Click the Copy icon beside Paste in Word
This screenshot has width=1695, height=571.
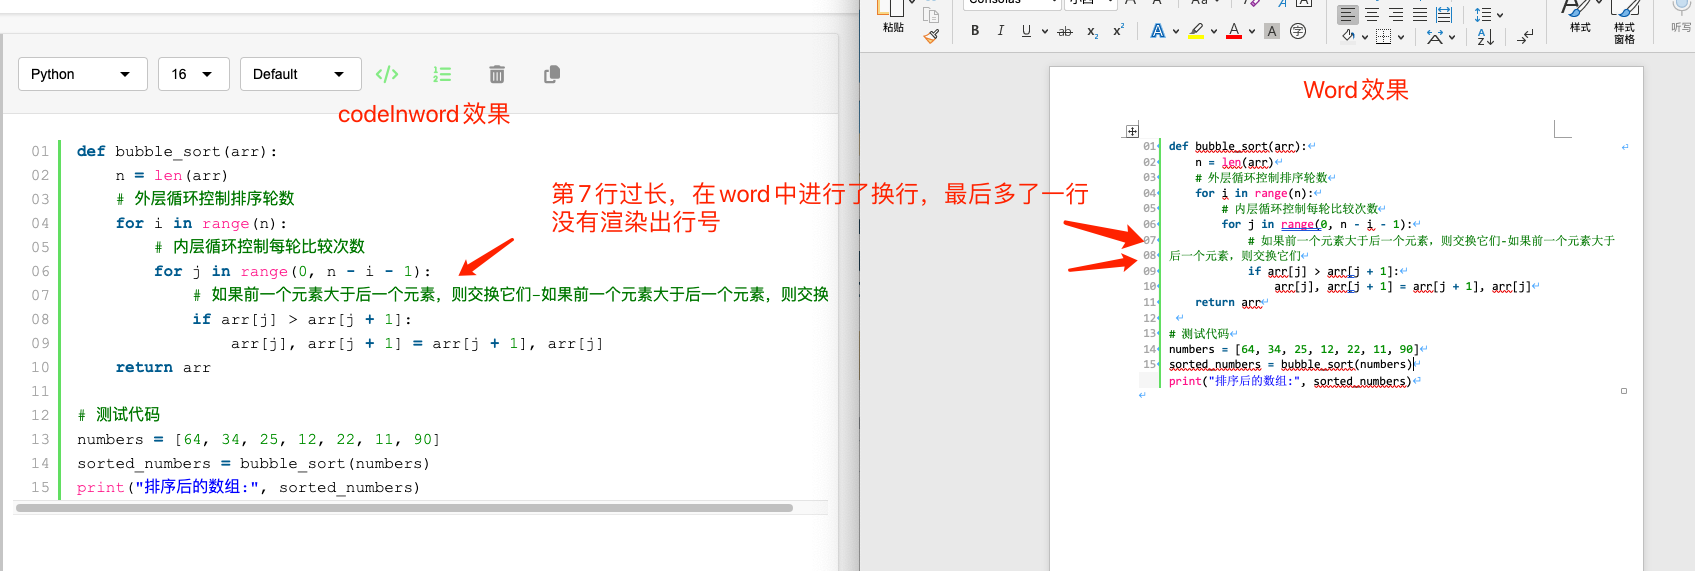(x=931, y=15)
